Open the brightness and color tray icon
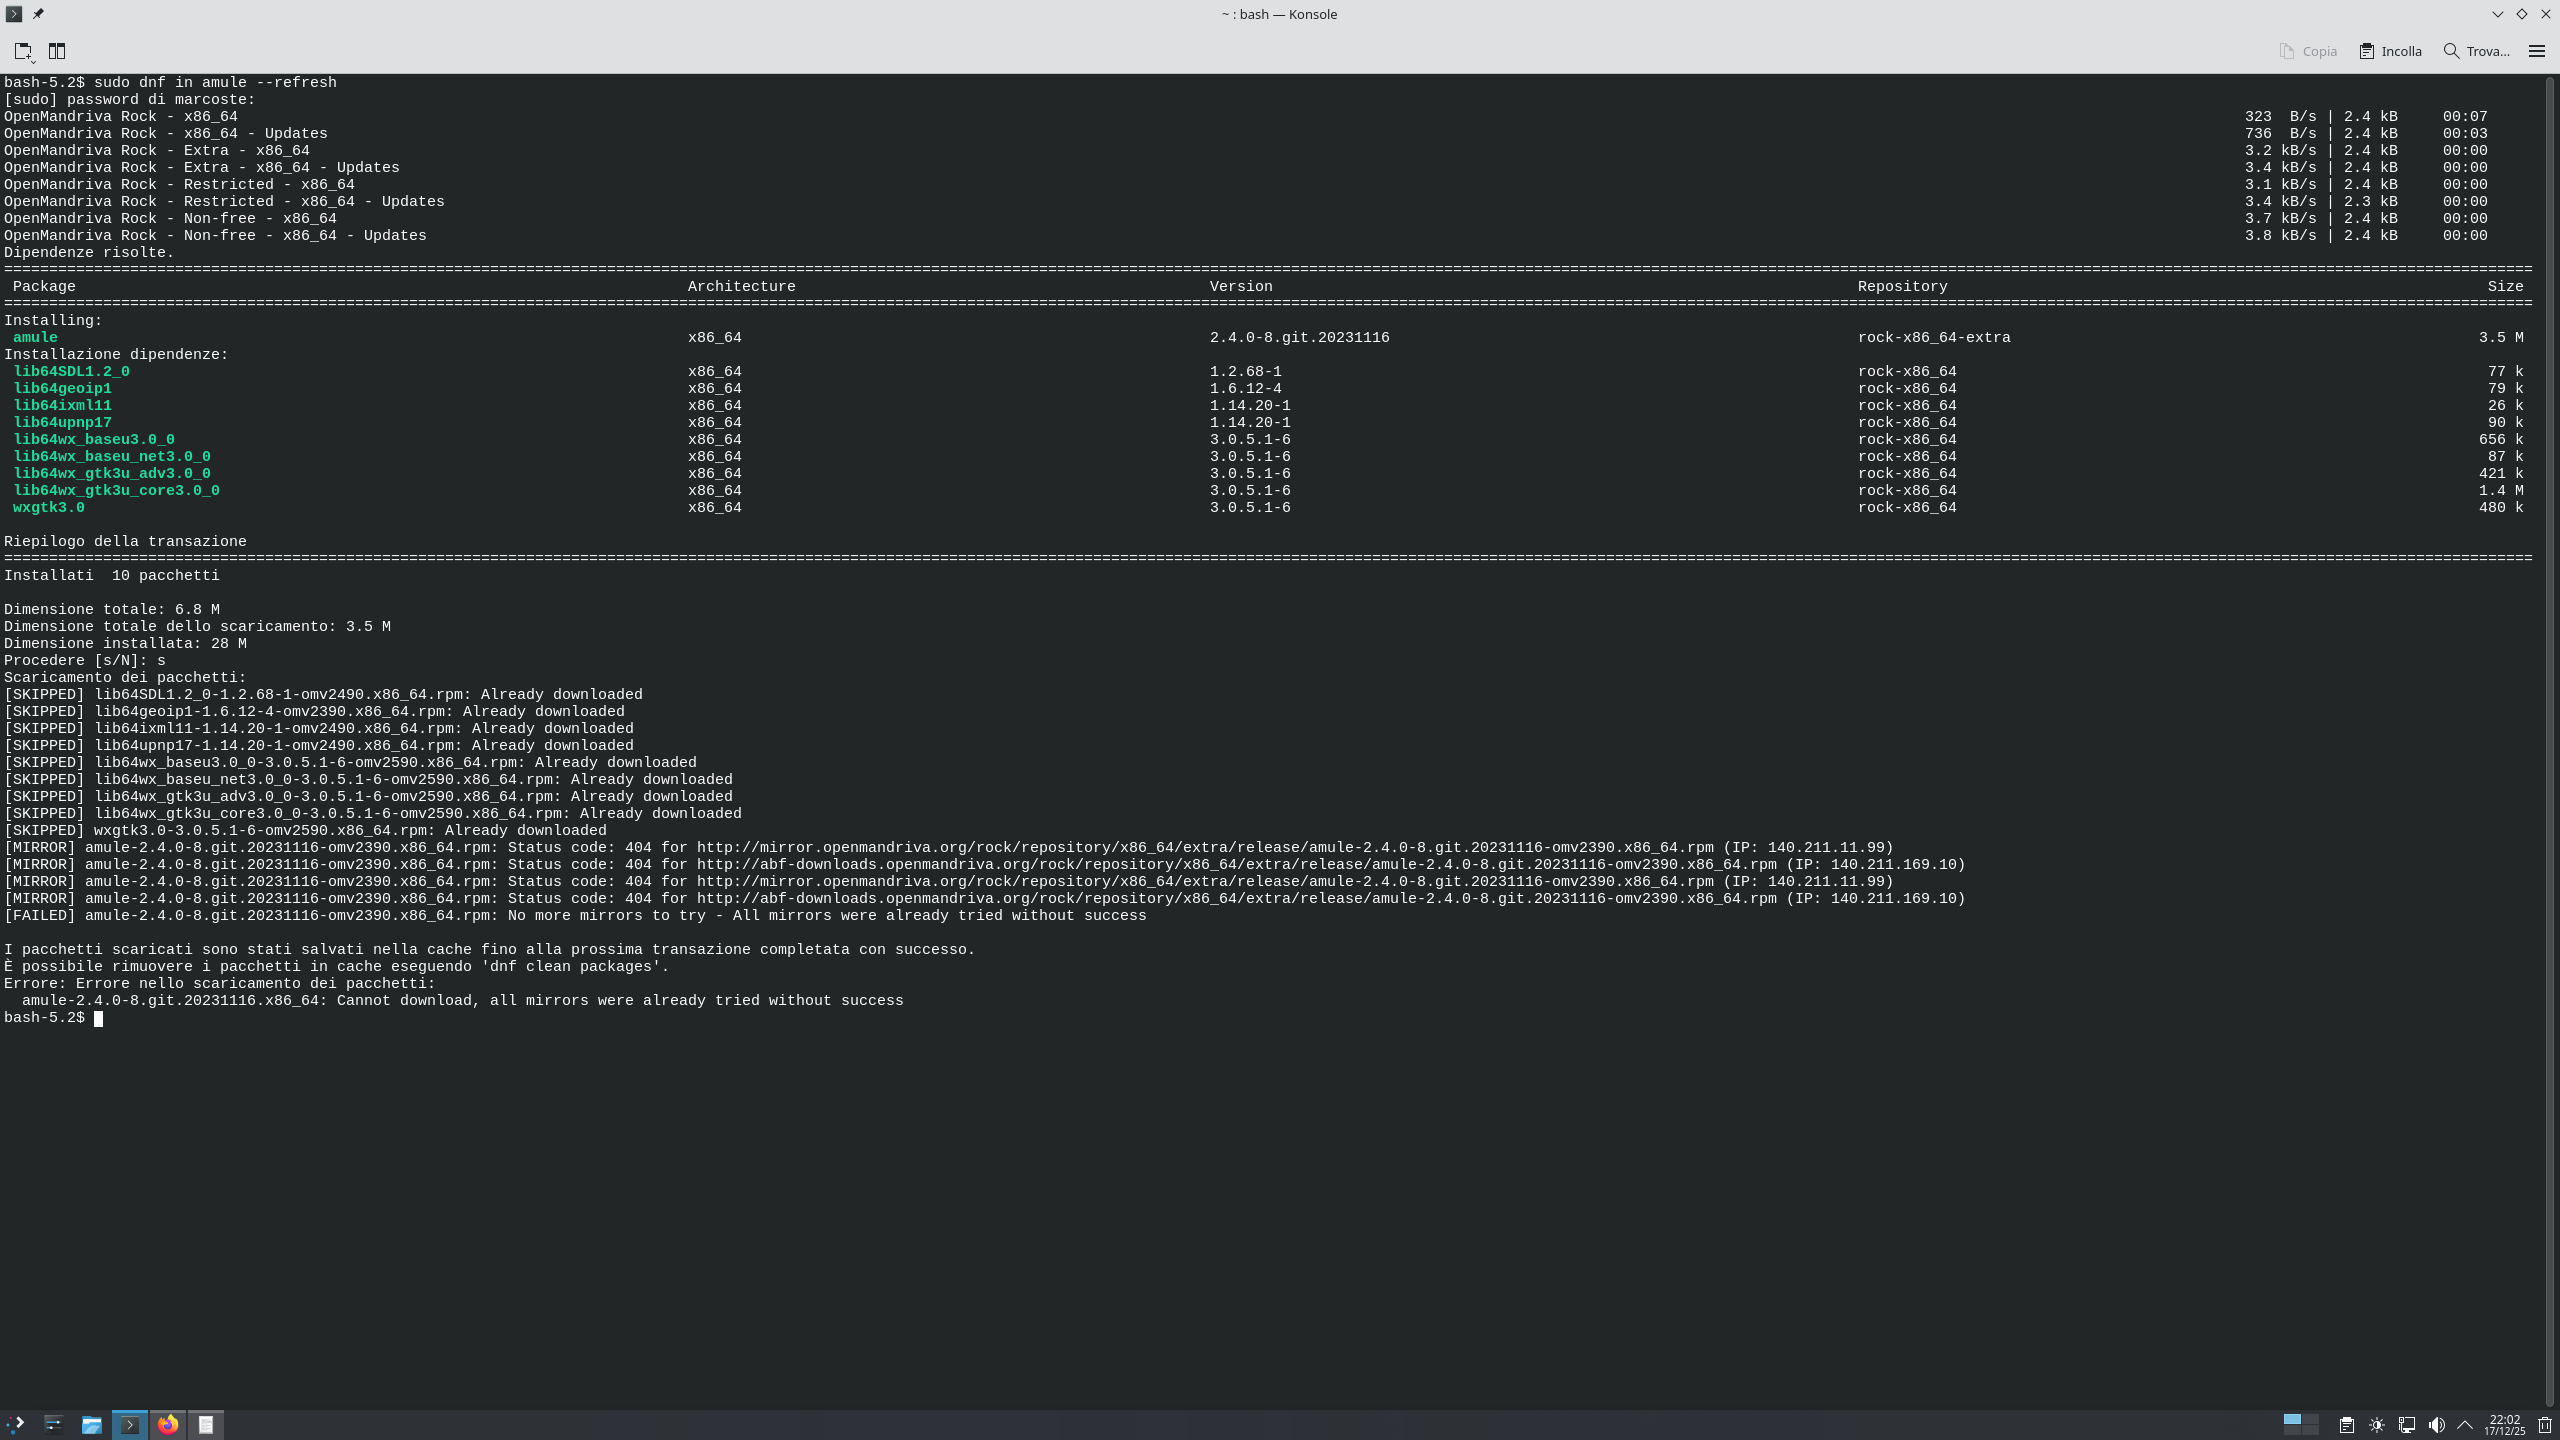This screenshot has height=1440, width=2560. tap(2377, 1425)
